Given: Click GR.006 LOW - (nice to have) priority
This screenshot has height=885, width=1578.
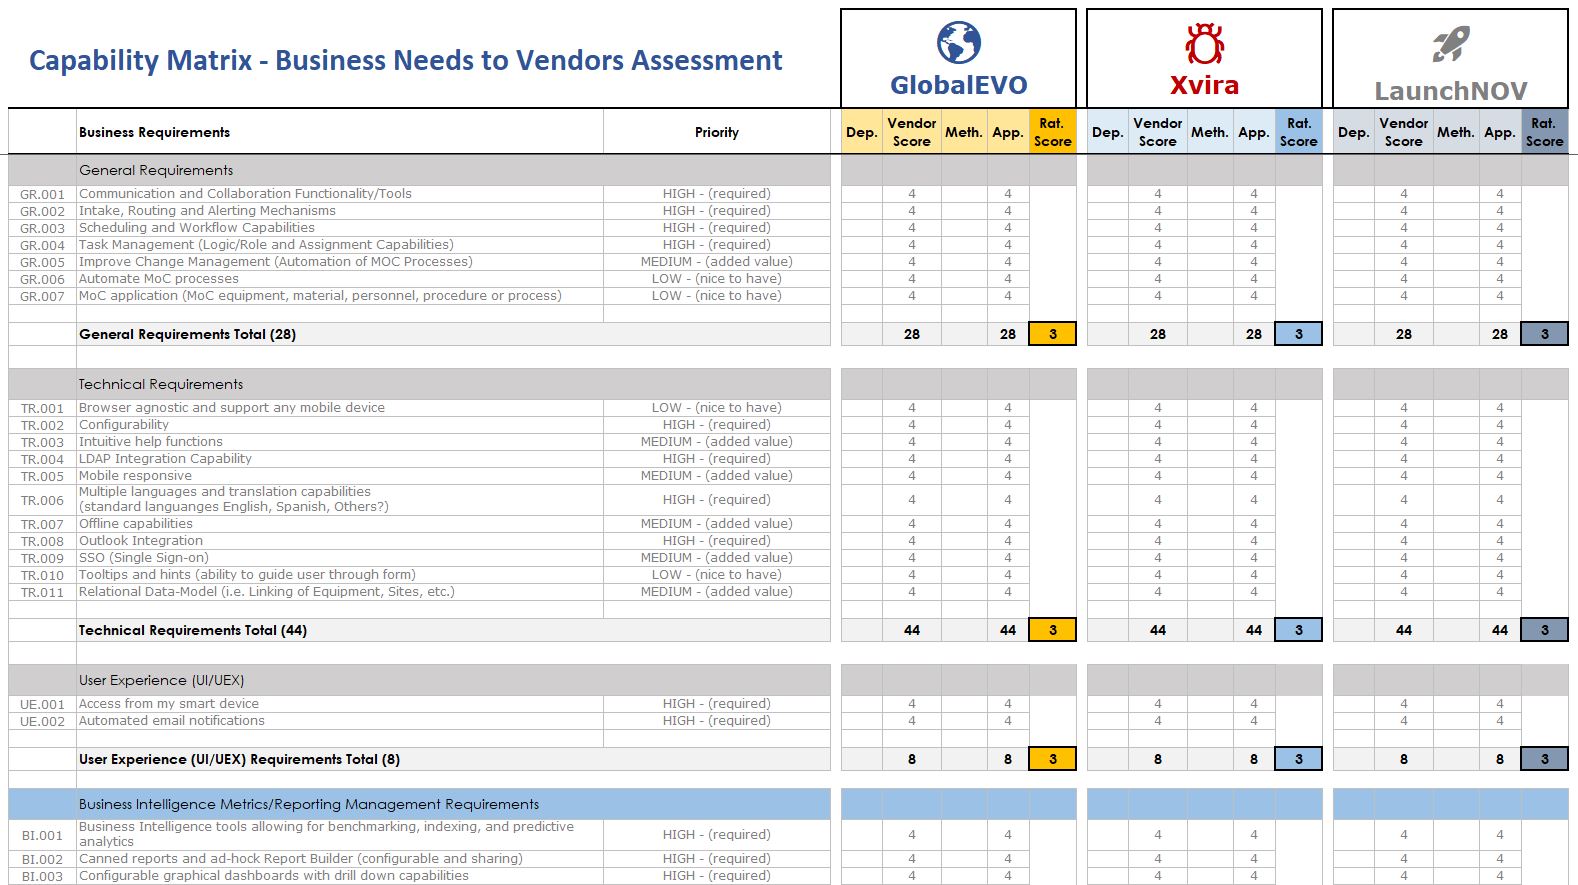Looking at the screenshot, I should click(717, 279).
